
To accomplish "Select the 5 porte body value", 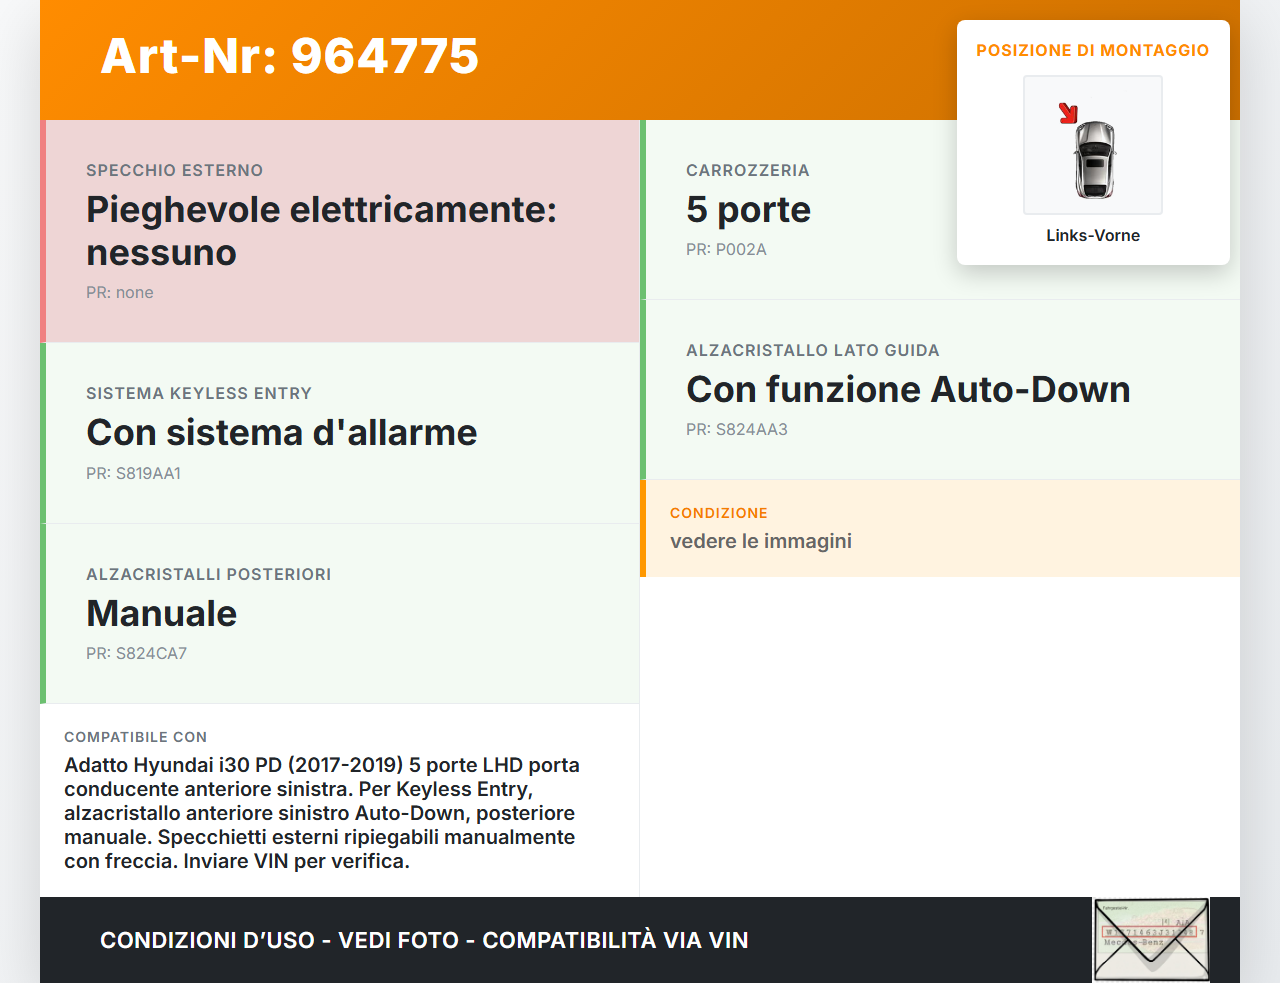I will tap(748, 209).
